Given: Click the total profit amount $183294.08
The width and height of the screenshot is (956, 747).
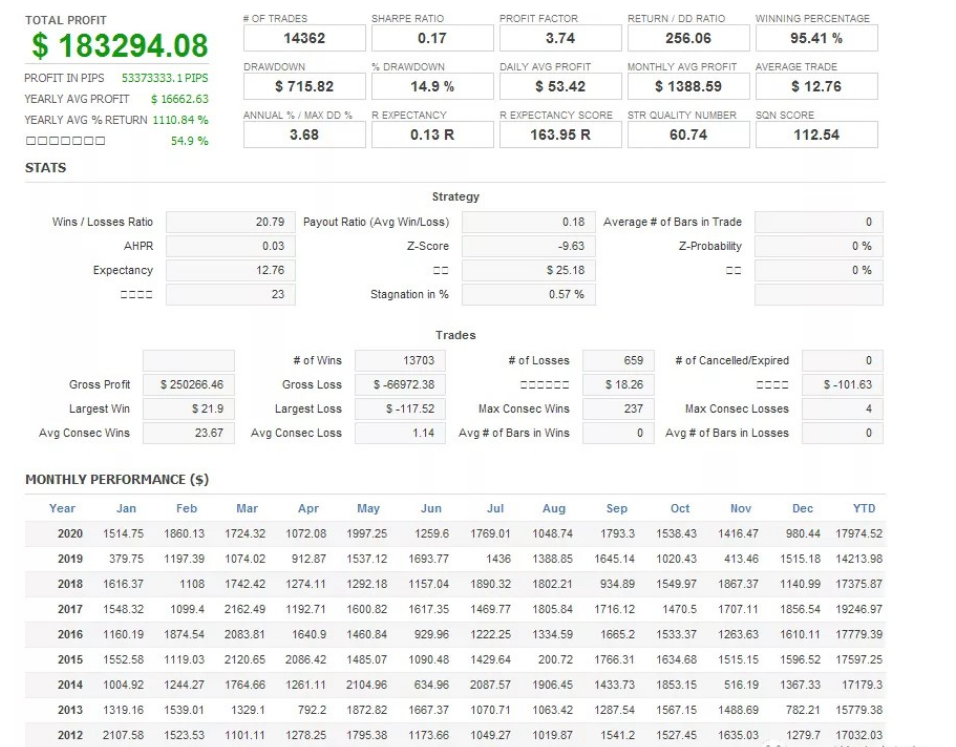Looking at the screenshot, I should point(120,46).
